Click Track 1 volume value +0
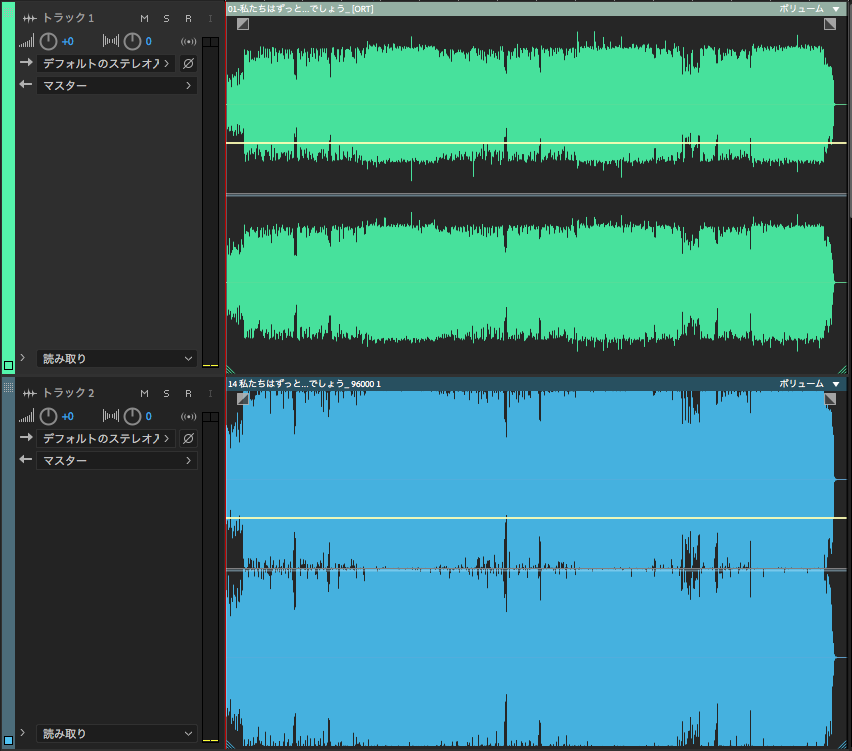The width and height of the screenshot is (852, 751). 67,41
